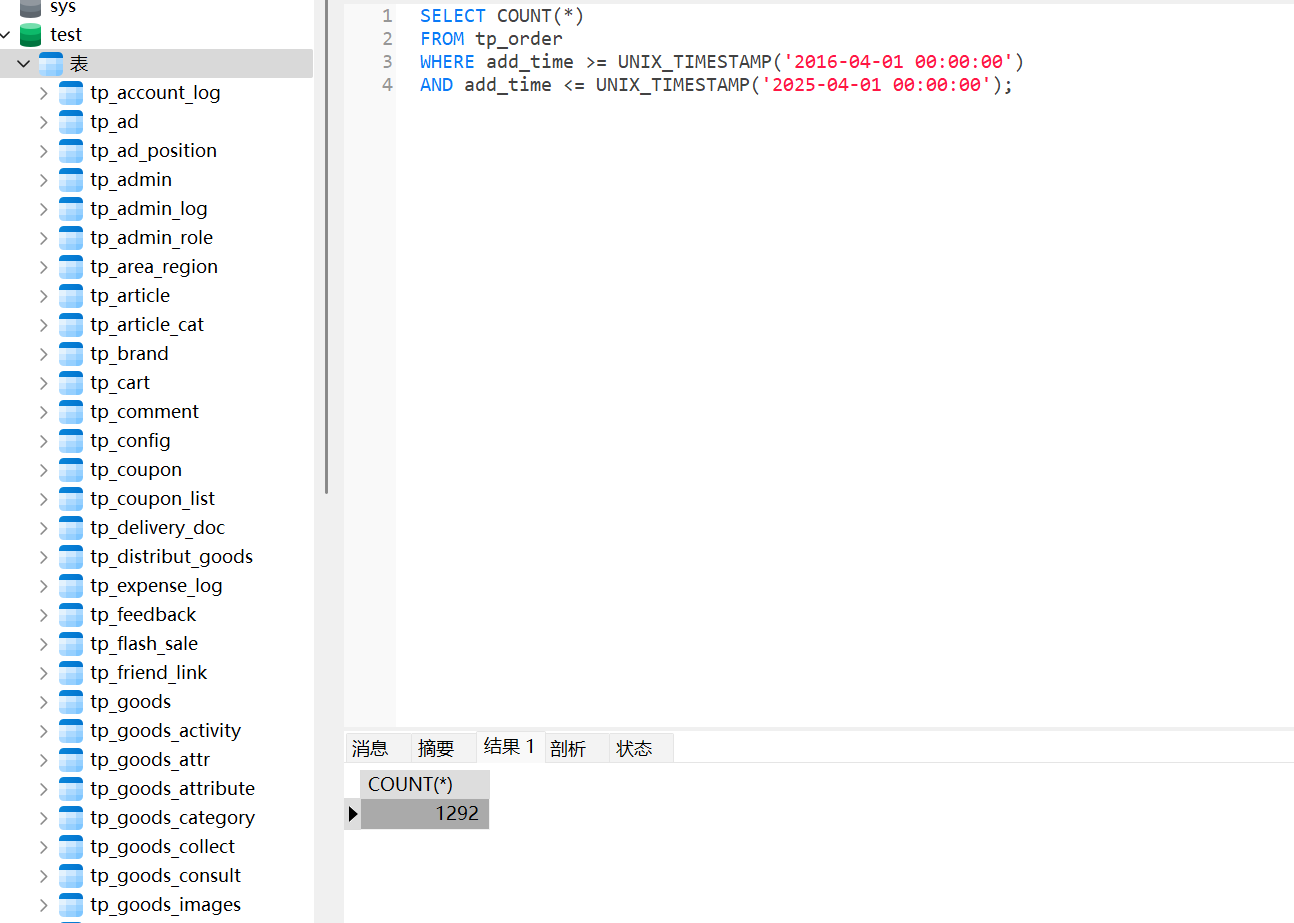This screenshot has height=923, width=1294.
Task: Expand the tp_goods_attr node
Action: [x=43, y=760]
